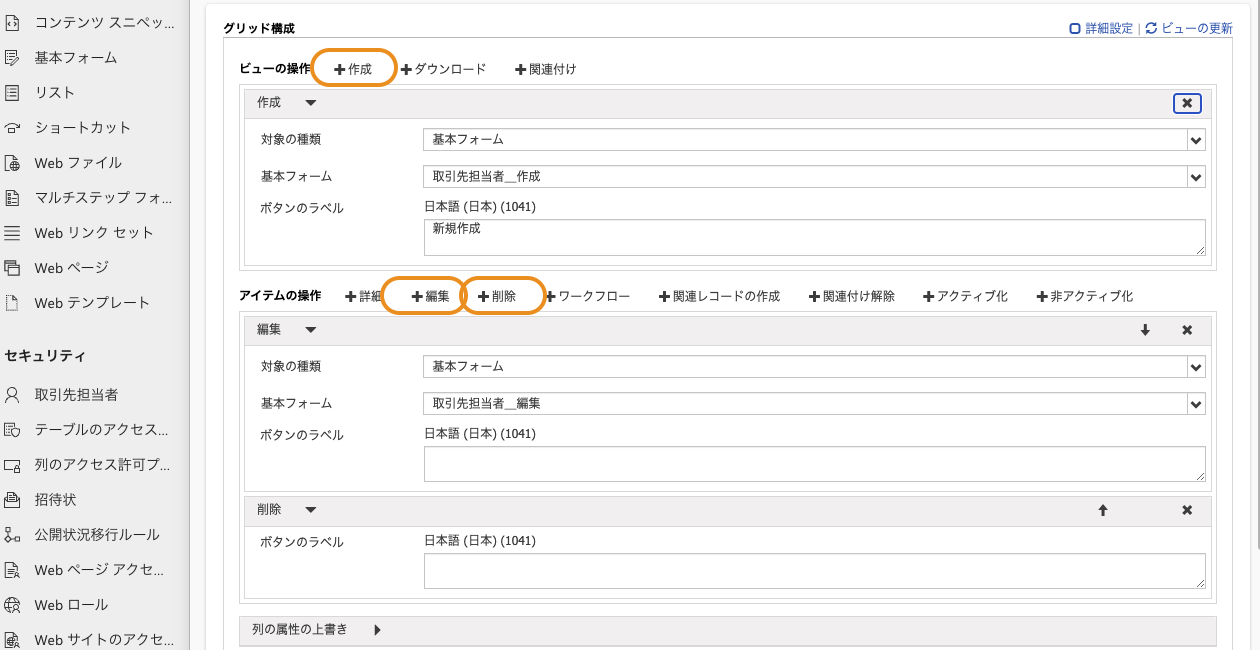Open Web ロール in the sidebar

(71, 605)
